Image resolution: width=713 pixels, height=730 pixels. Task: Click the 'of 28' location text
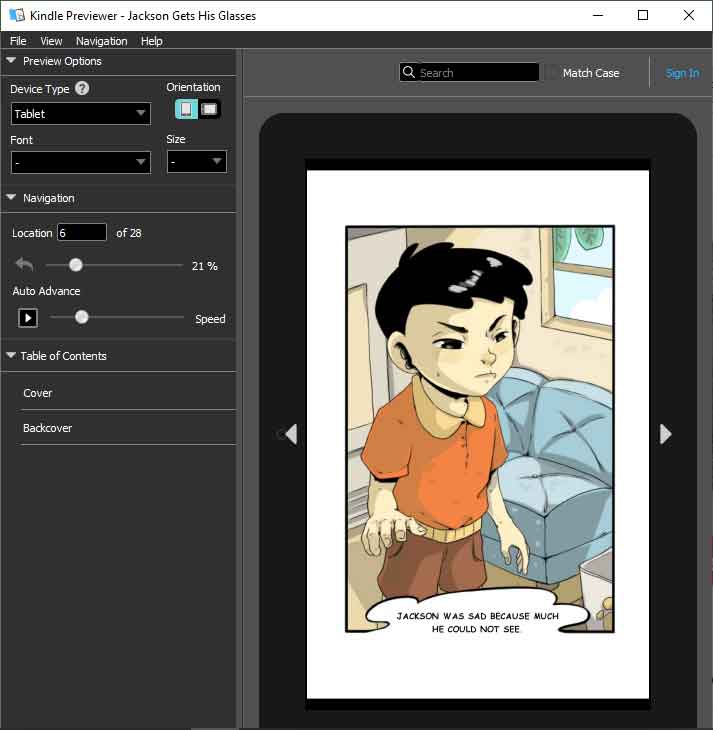(129, 233)
